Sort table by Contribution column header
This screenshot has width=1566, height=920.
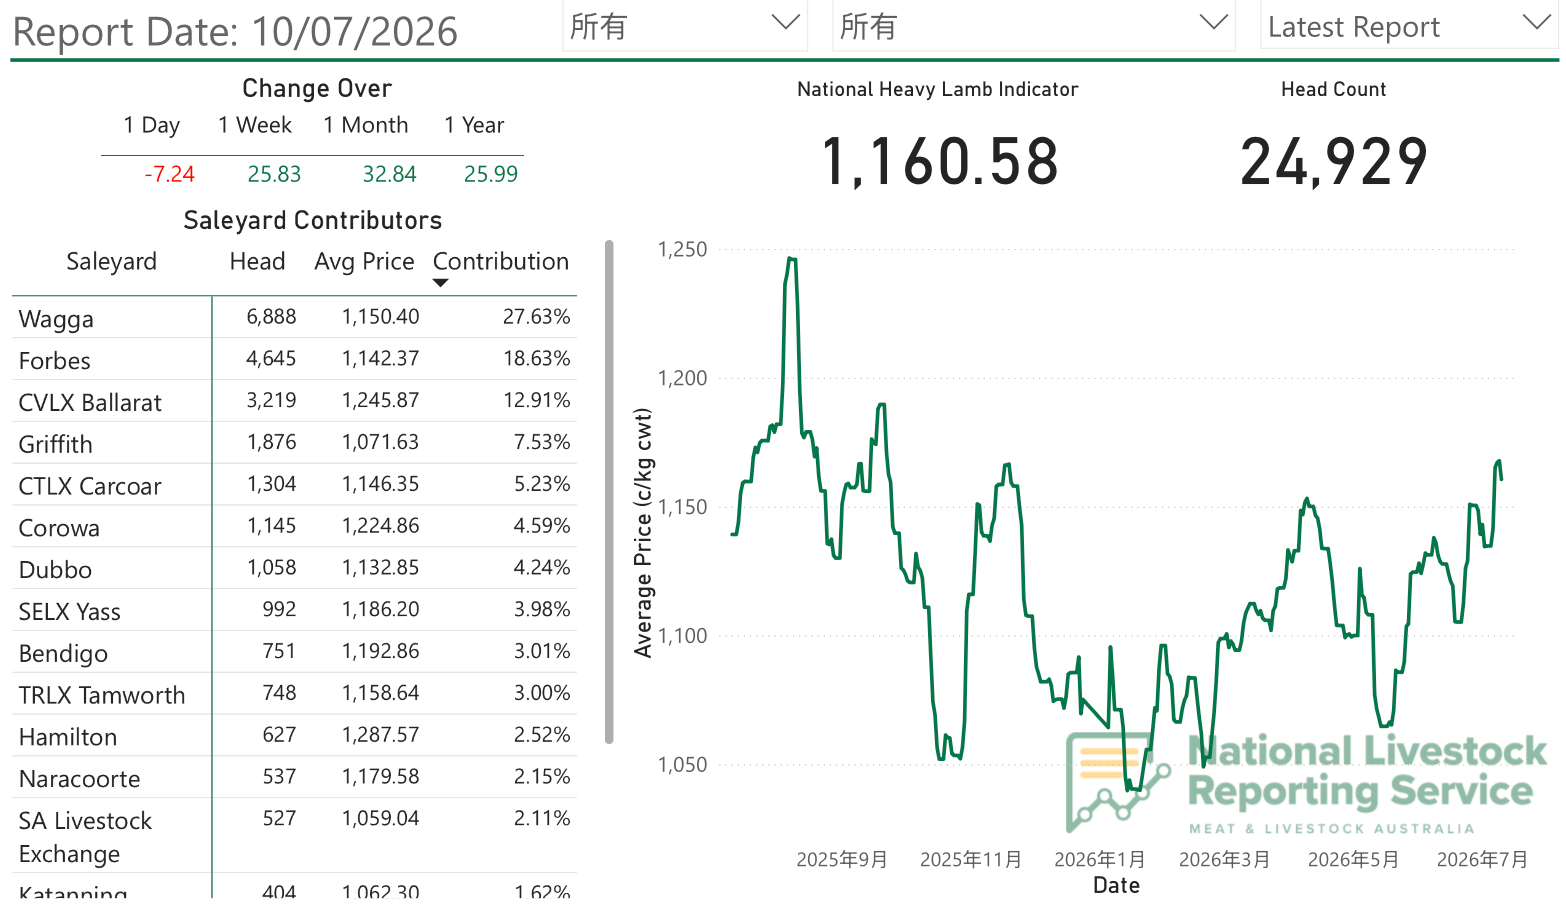pyautogui.click(x=500, y=262)
